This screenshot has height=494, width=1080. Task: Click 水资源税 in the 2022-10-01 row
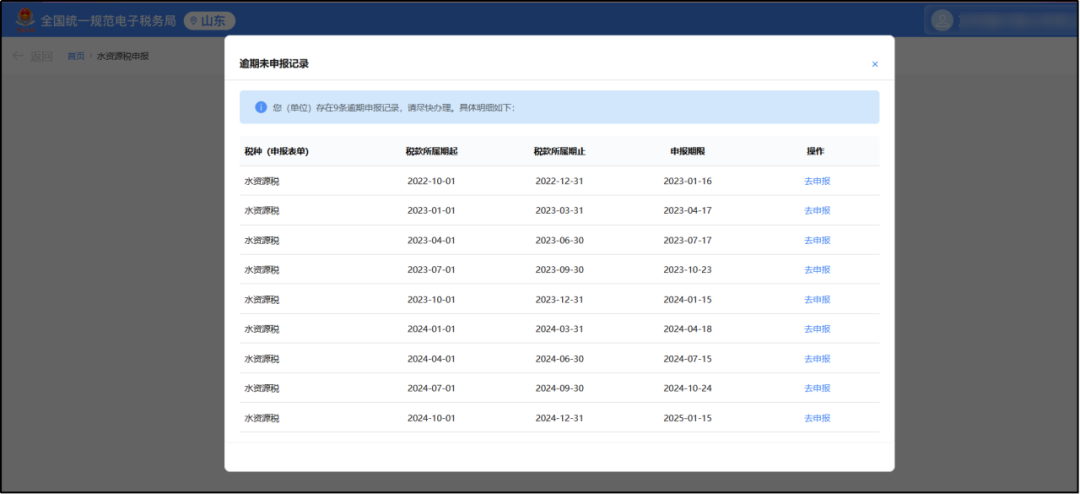(x=262, y=181)
